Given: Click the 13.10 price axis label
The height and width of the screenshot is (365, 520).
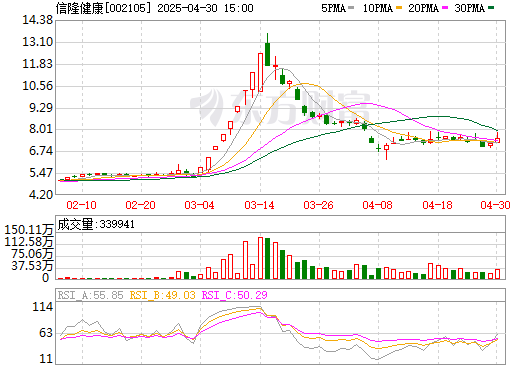Looking at the screenshot, I should coord(37,42).
